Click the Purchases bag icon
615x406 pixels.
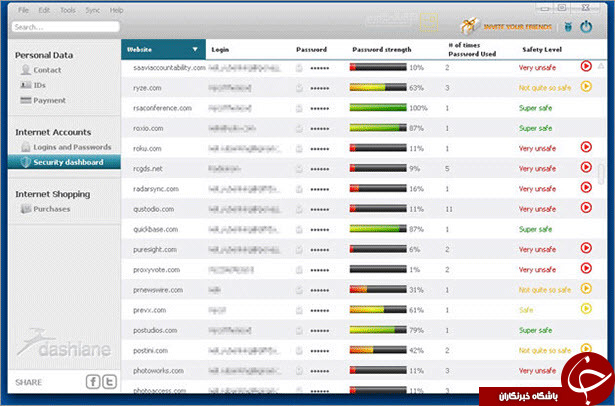point(25,209)
